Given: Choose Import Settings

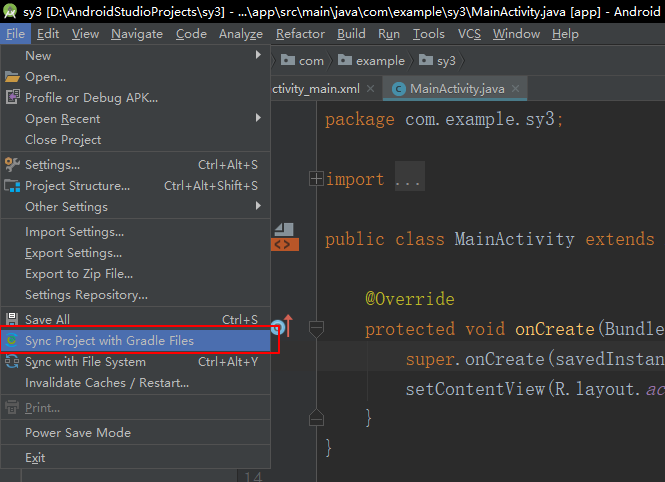Looking at the screenshot, I should pyautogui.click(x=135, y=232).
